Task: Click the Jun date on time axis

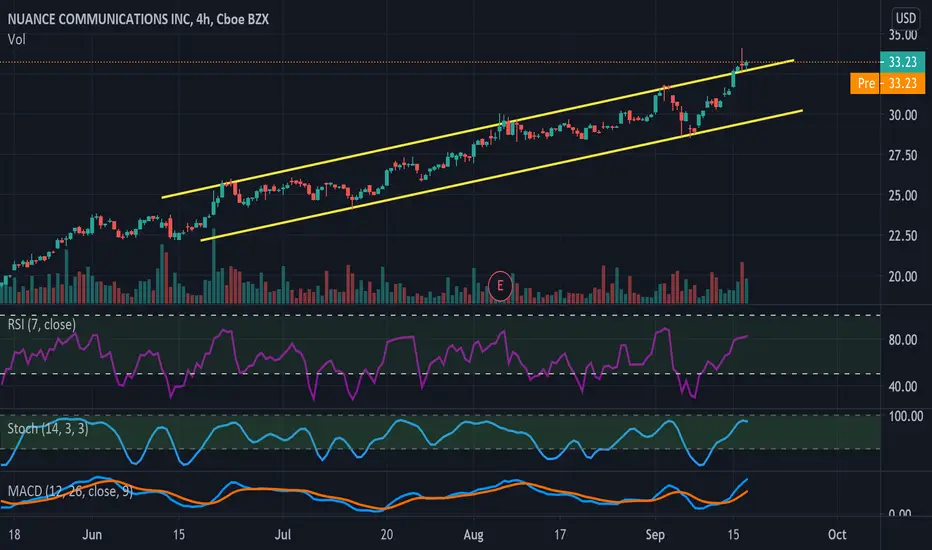Action: point(92,535)
